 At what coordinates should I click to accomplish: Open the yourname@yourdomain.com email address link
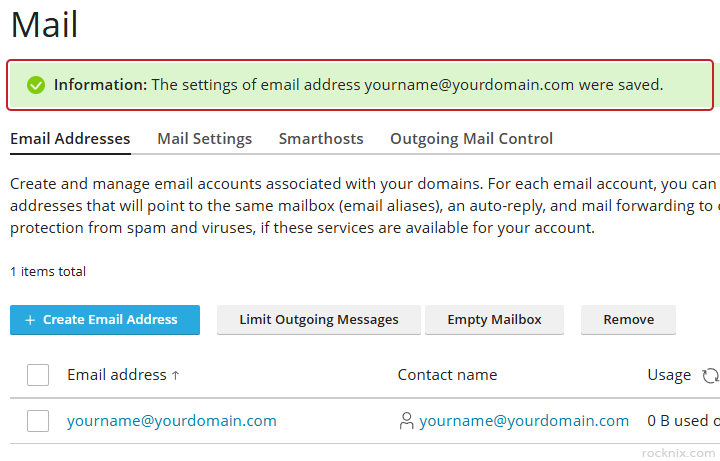coord(172,421)
